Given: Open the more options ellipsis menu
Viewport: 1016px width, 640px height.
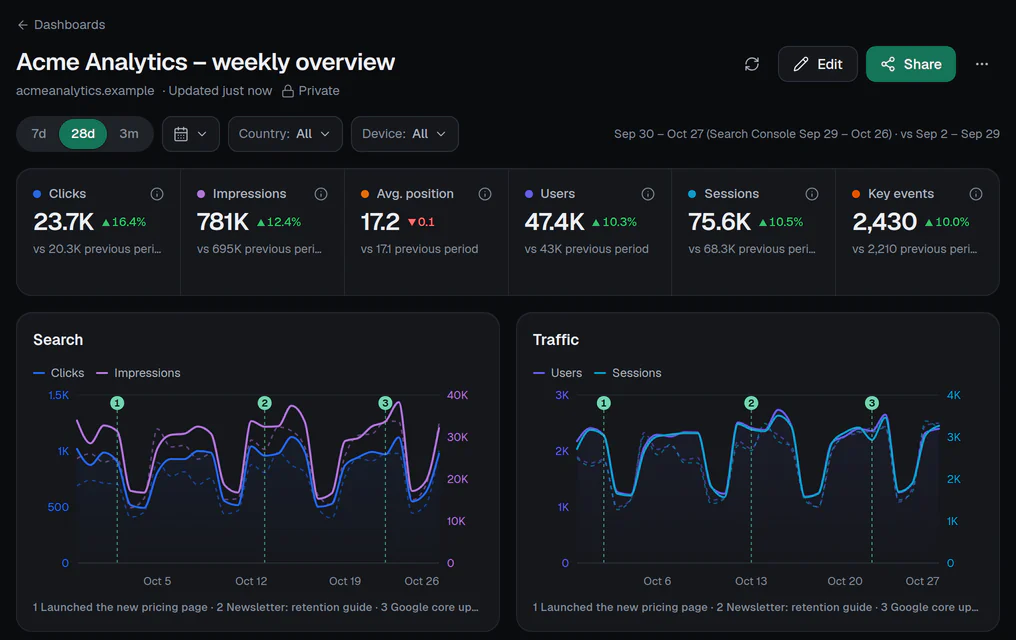Looking at the screenshot, I should [x=982, y=64].
